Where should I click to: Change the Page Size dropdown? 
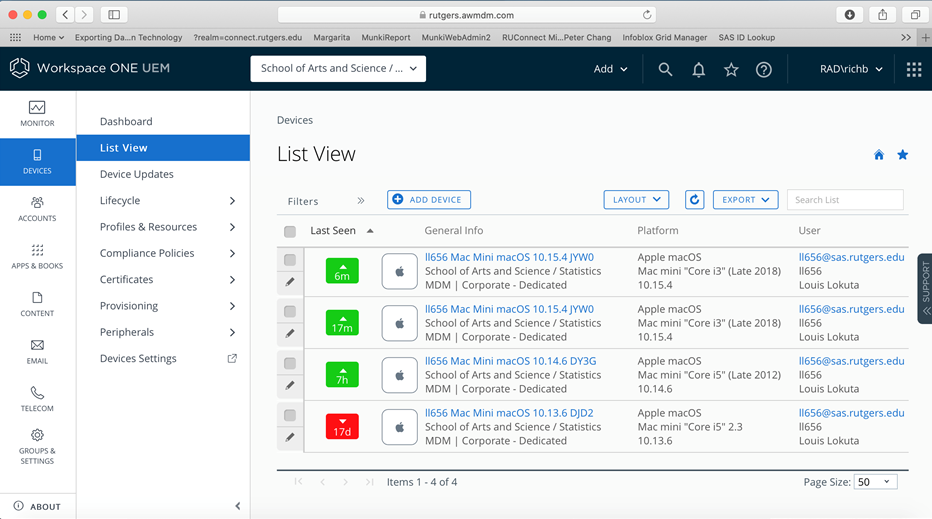point(875,482)
